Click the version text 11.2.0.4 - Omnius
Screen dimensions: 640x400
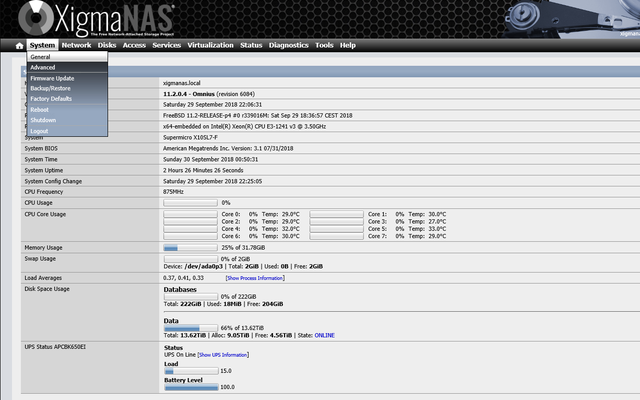189,94
